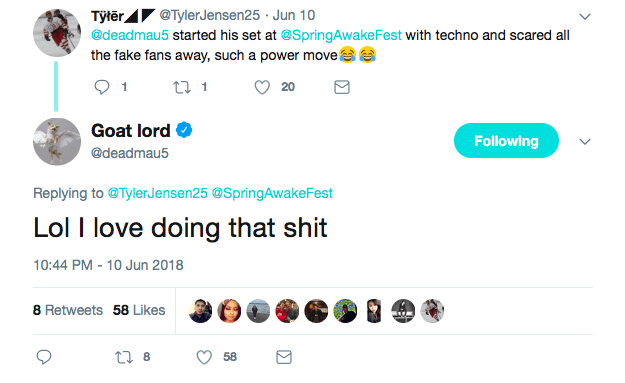Send Tyler's tweet via direct message icon
The image size is (625, 383).
(342, 87)
